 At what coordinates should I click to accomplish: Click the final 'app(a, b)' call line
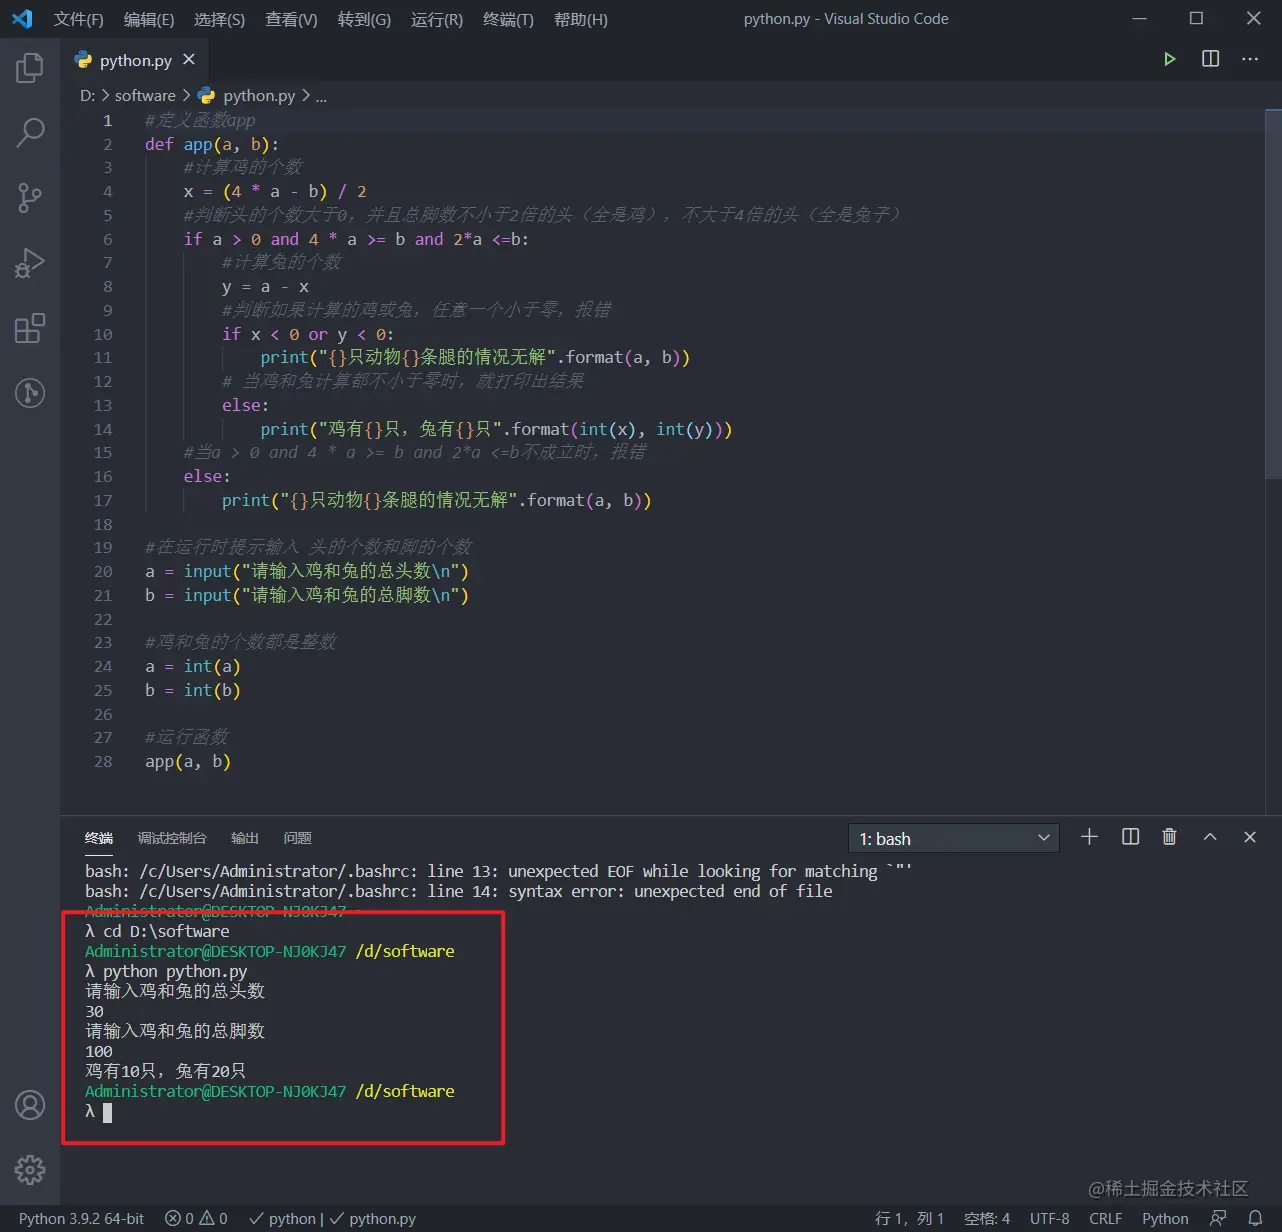coord(188,761)
